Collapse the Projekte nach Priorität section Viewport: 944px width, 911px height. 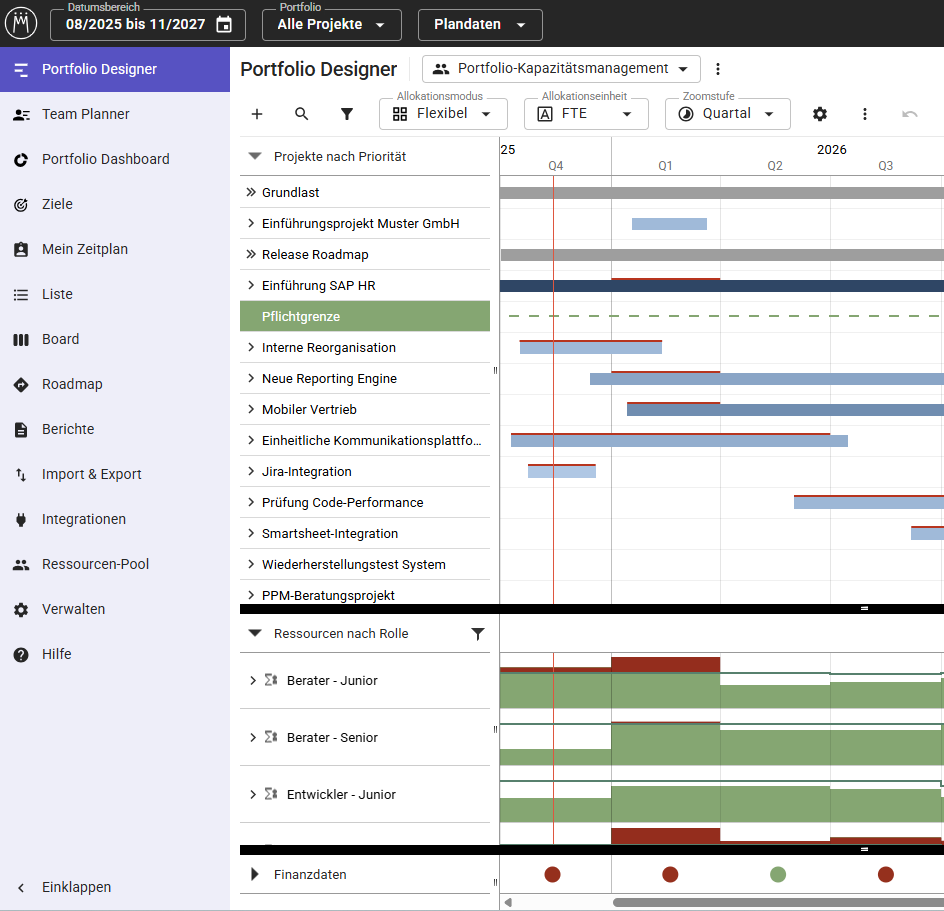click(255, 156)
